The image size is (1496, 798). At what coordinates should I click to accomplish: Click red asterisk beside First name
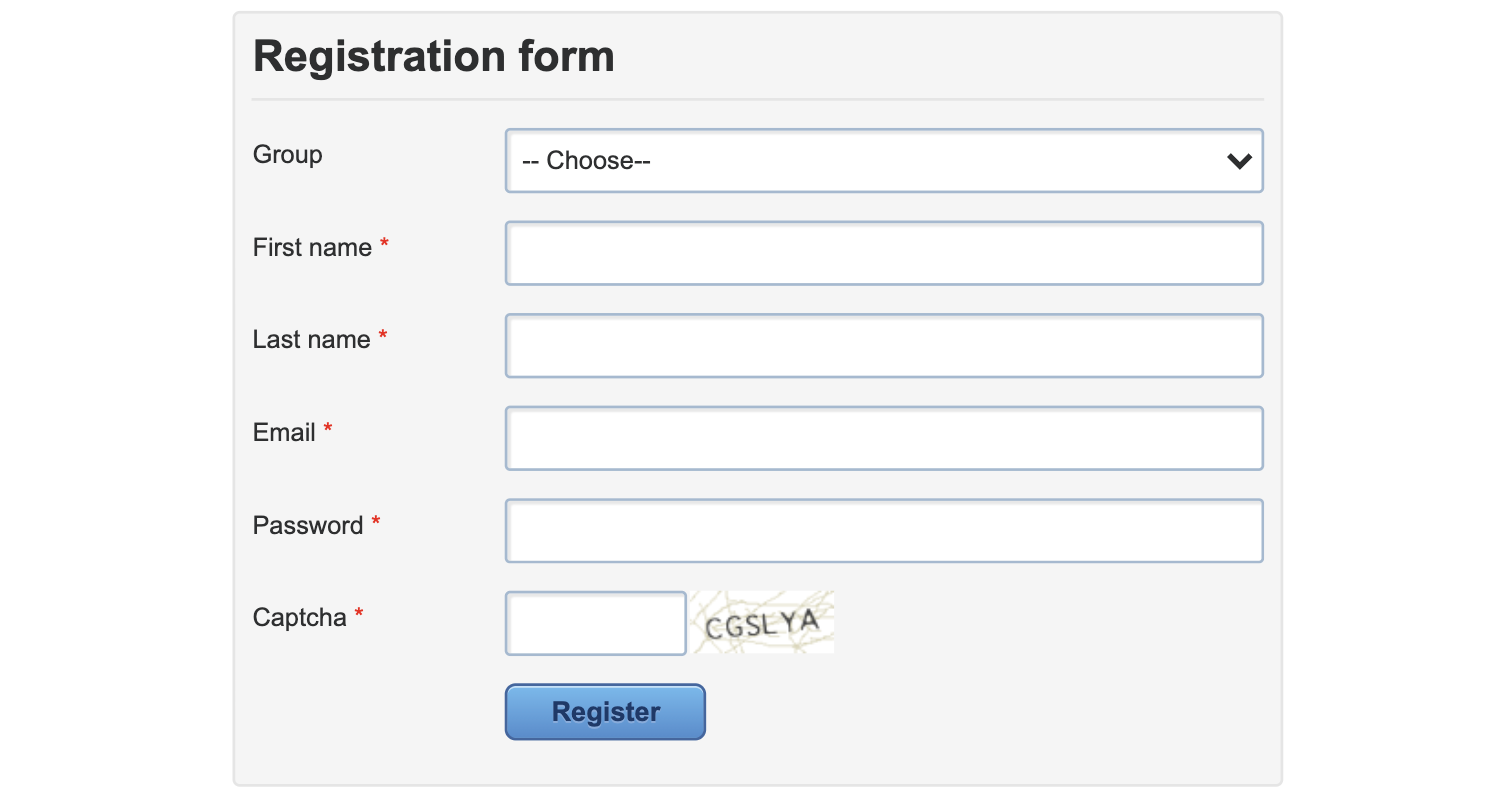click(384, 245)
